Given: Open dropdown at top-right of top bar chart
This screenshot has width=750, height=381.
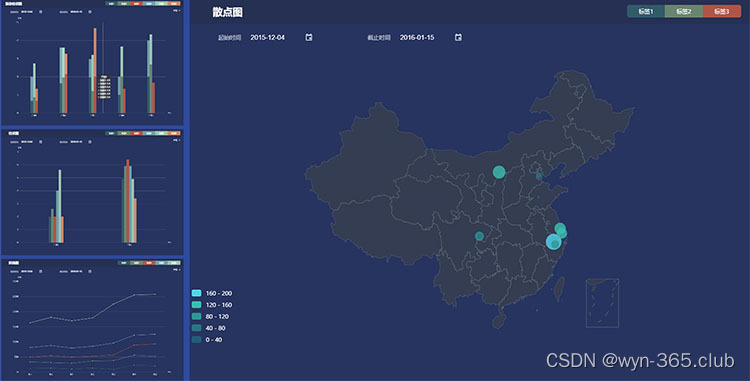Looking at the screenshot, I should (x=176, y=11).
